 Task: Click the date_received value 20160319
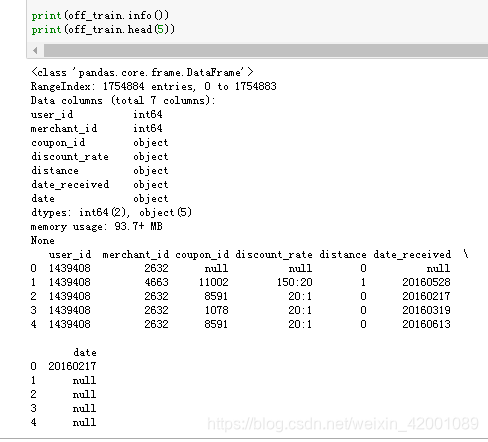426,310
